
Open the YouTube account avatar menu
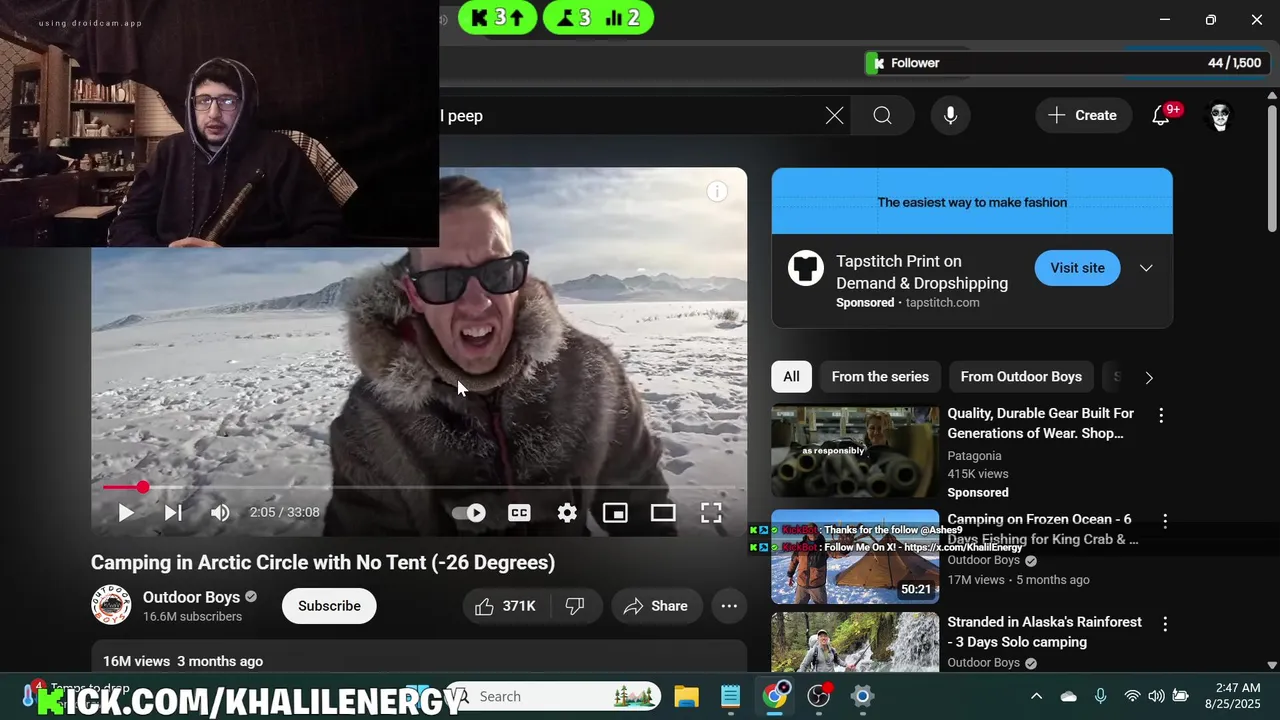click(x=1220, y=116)
